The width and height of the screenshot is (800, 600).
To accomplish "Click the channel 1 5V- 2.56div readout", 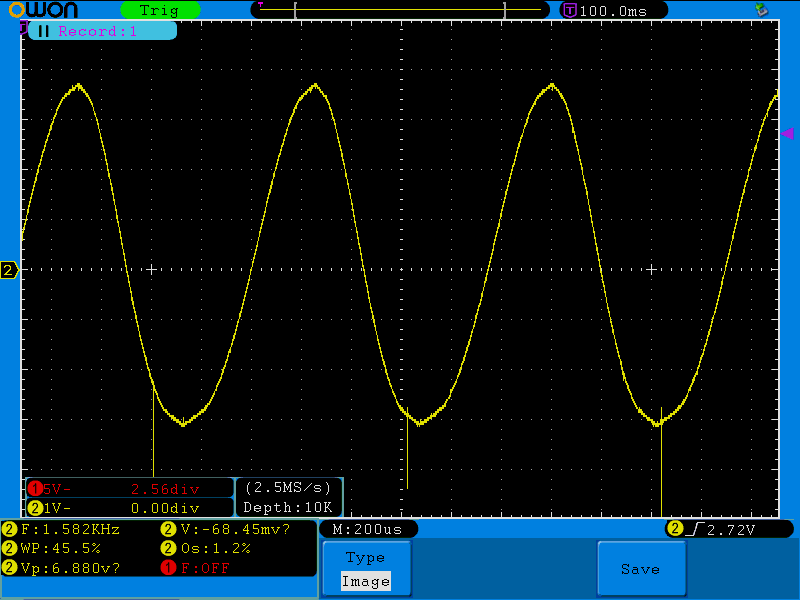I will [130, 489].
